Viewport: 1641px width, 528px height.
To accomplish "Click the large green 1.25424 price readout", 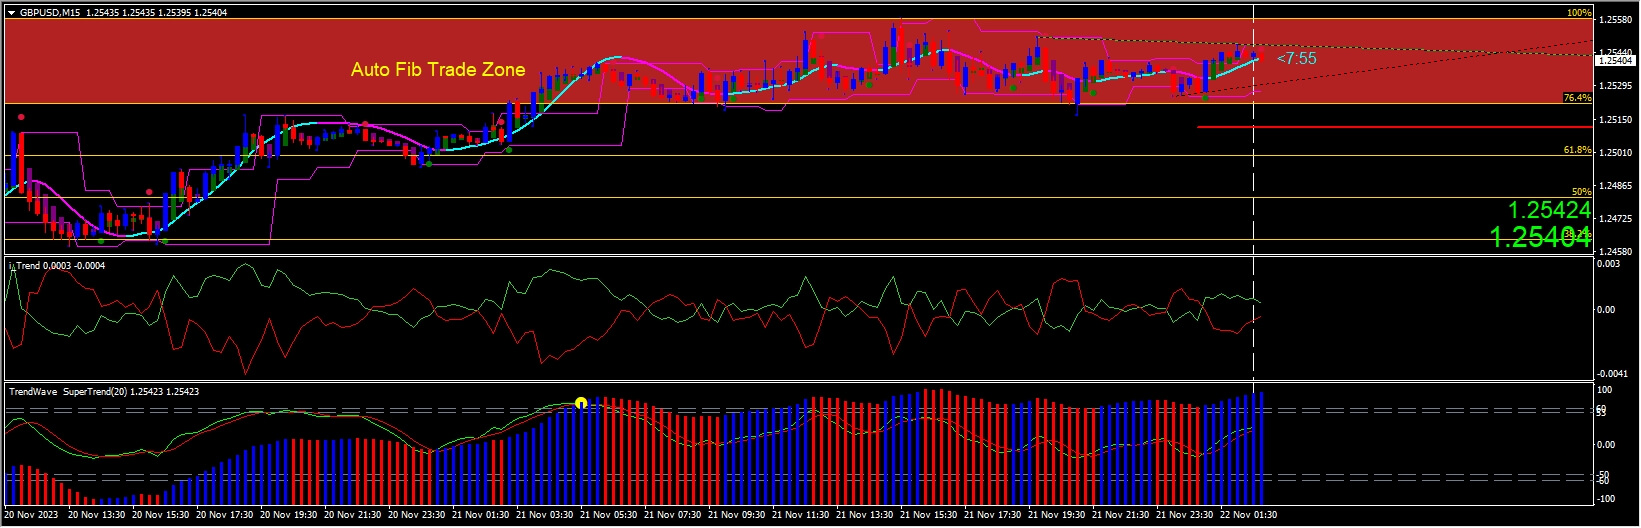I will coord(1549,210).
